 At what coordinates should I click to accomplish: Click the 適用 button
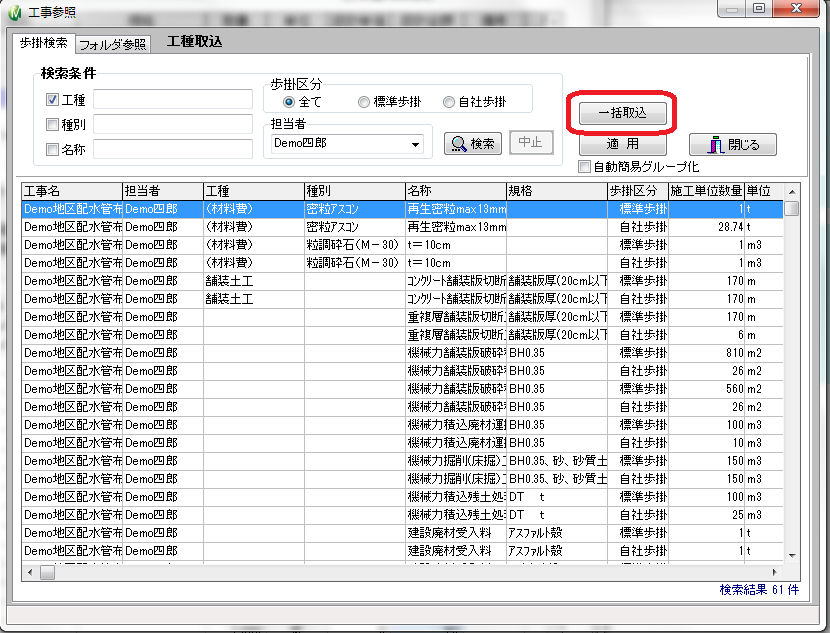[x=622, y=144]
